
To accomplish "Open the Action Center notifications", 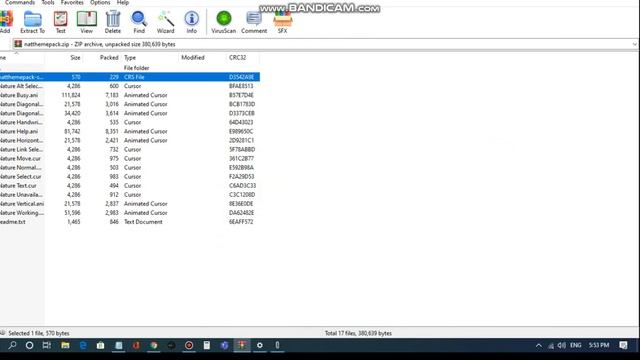I will [623, 345].
